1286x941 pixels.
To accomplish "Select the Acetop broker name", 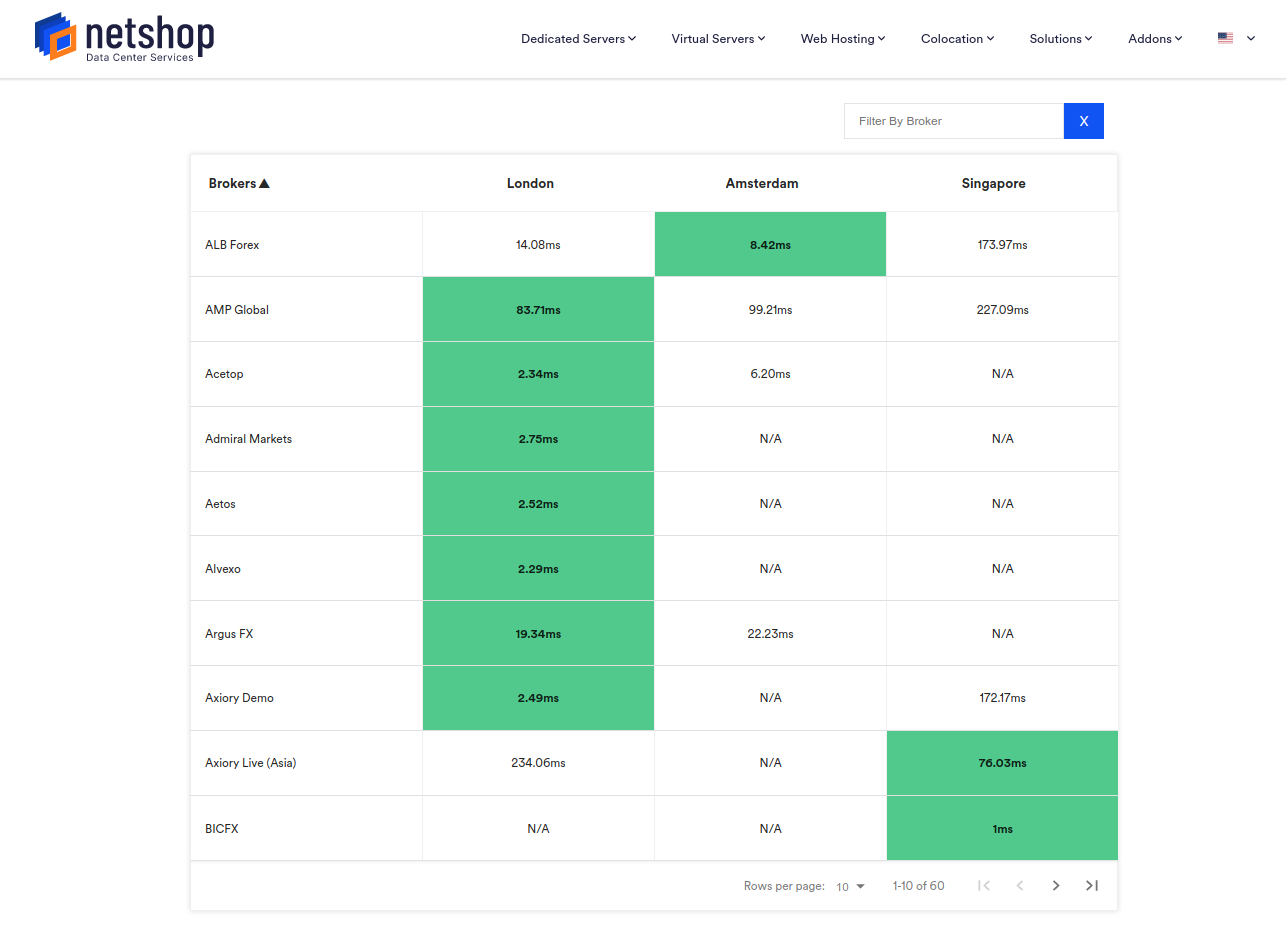I will click(x=224, y=374).
